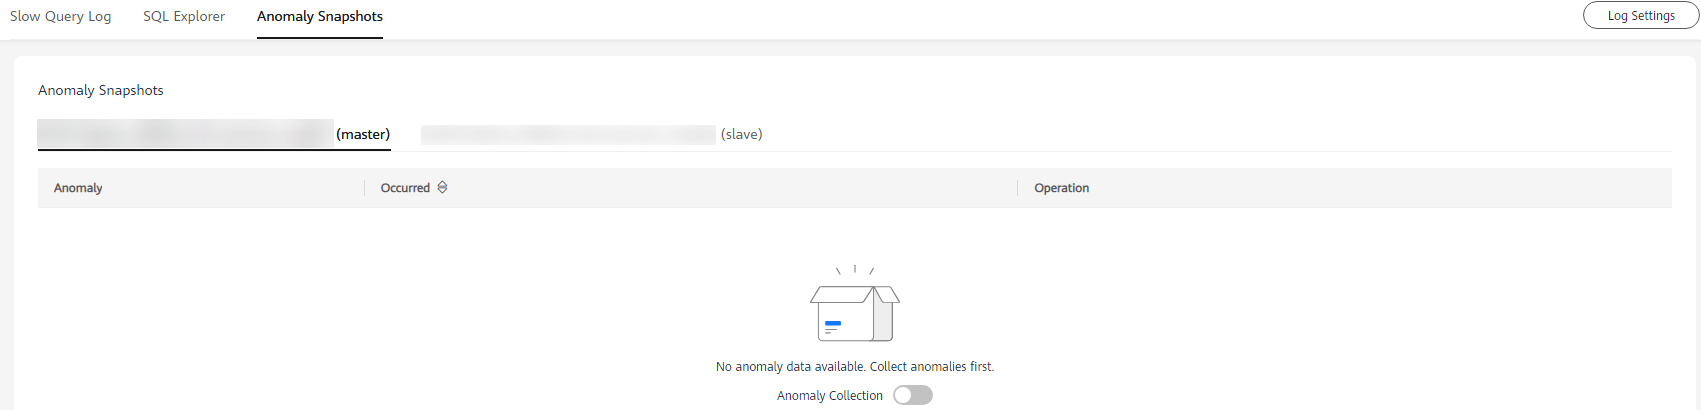Switch to the (slave) node tab label
Viewport: 1701px width, 410px height.
[x=741, y=134]
